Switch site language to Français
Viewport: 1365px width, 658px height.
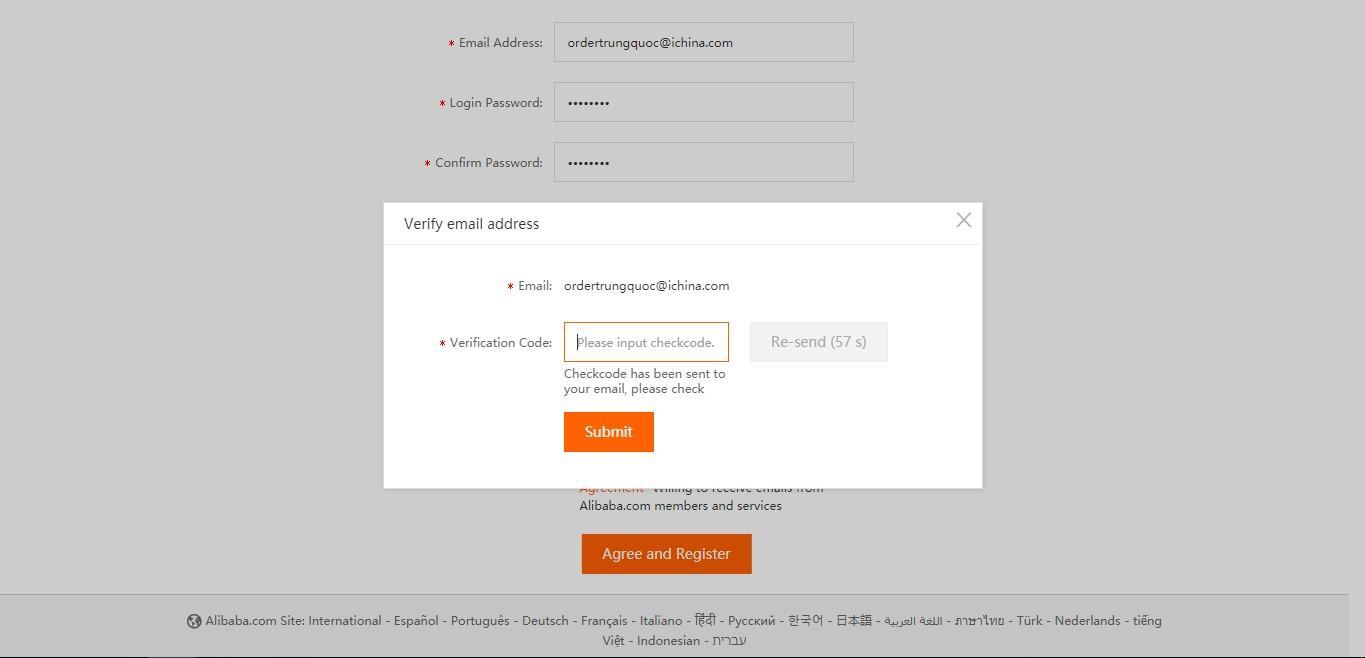(604, 621)
